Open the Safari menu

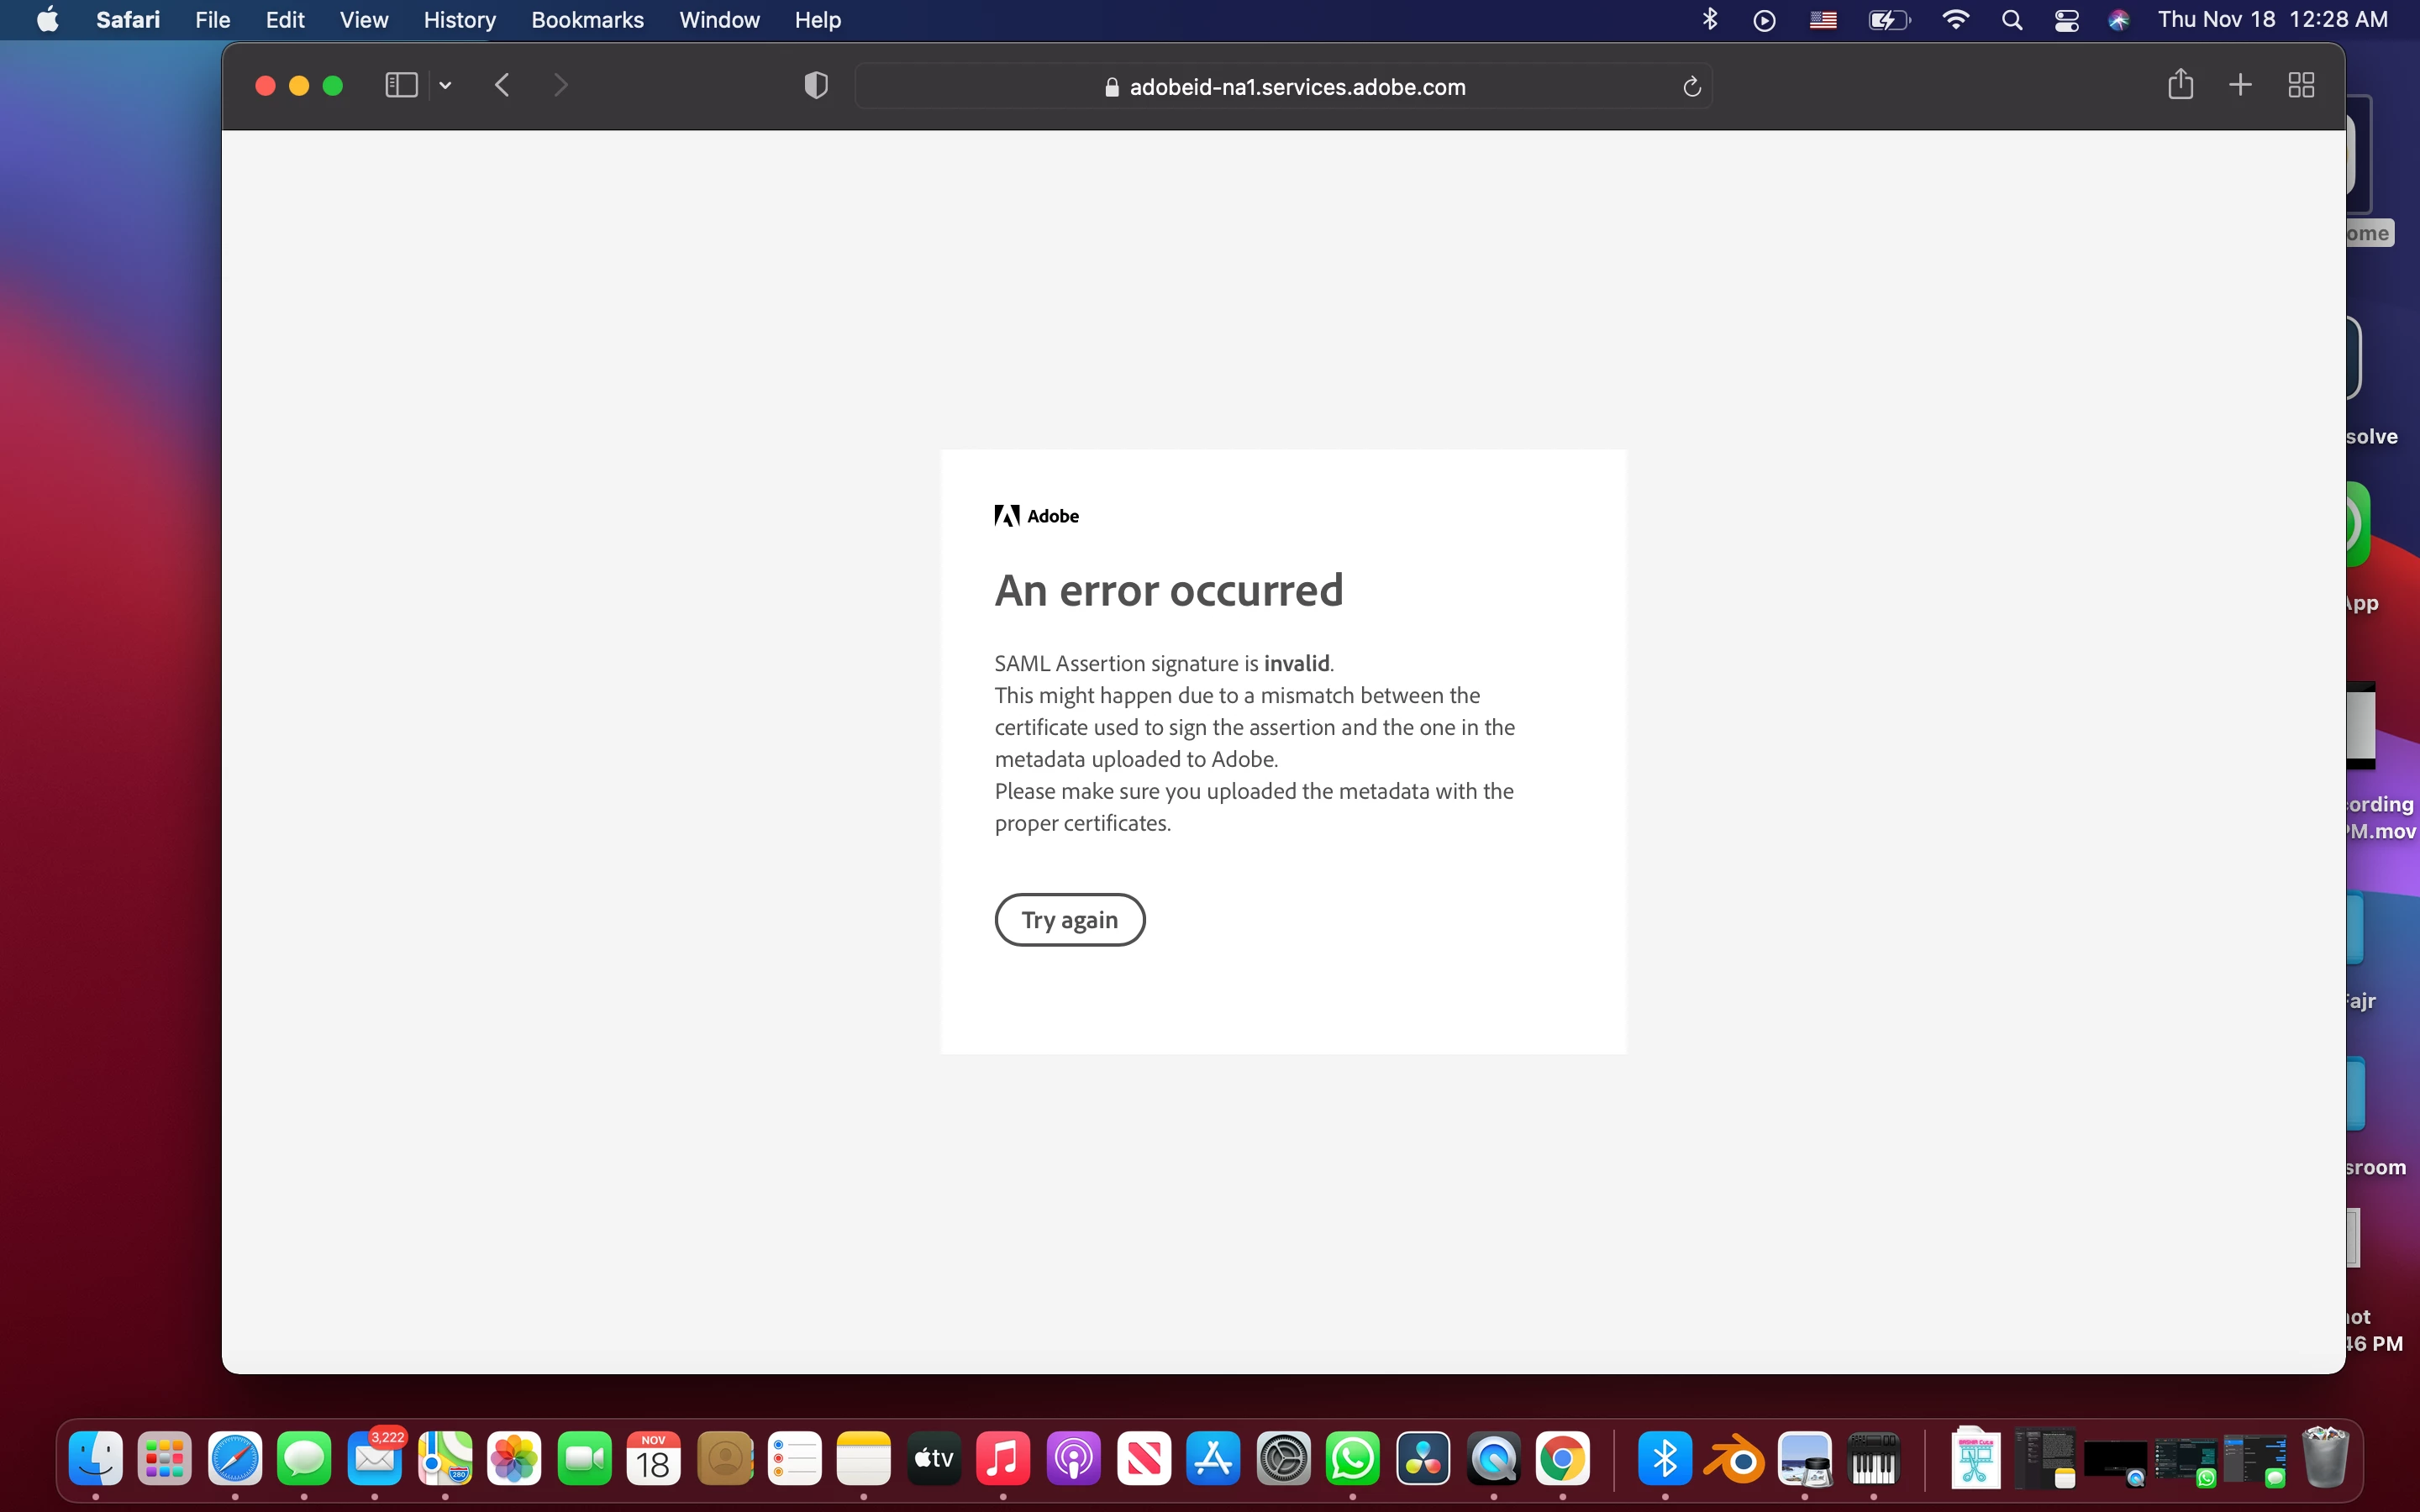coord(128,20)
